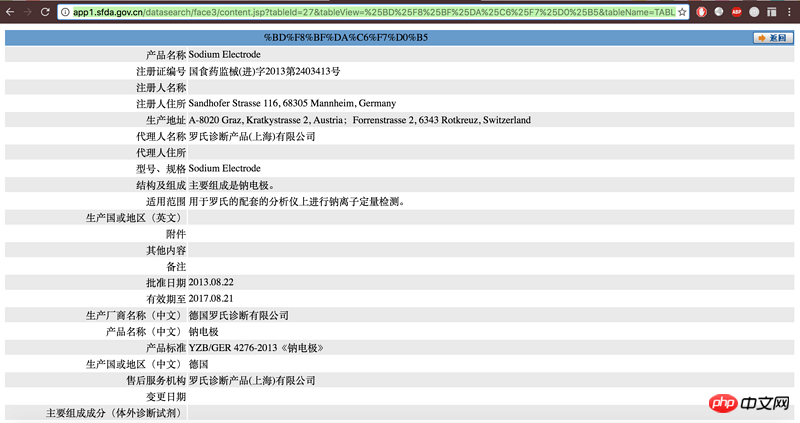The width and height of the screenshot is (800, 423).
Task: View site info icon in address bar
Action: tap(65, 12)
